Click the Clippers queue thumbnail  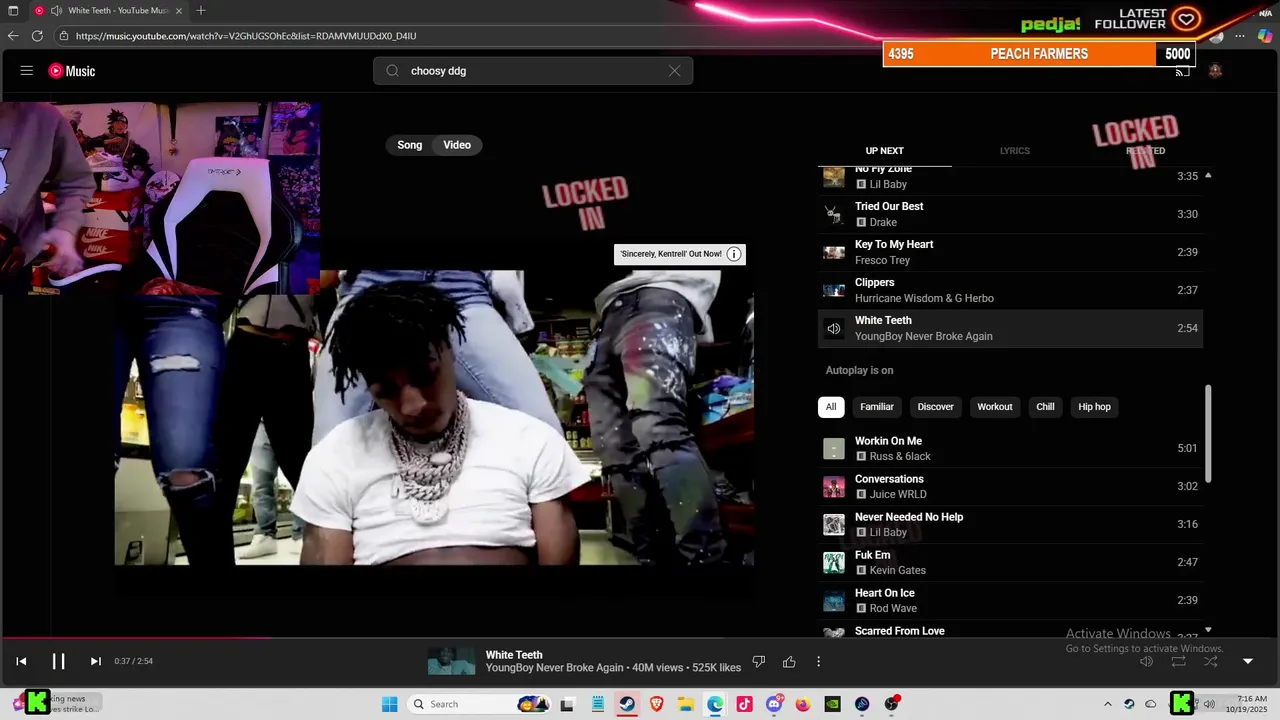pyautogui.click(x=834, y=290)
